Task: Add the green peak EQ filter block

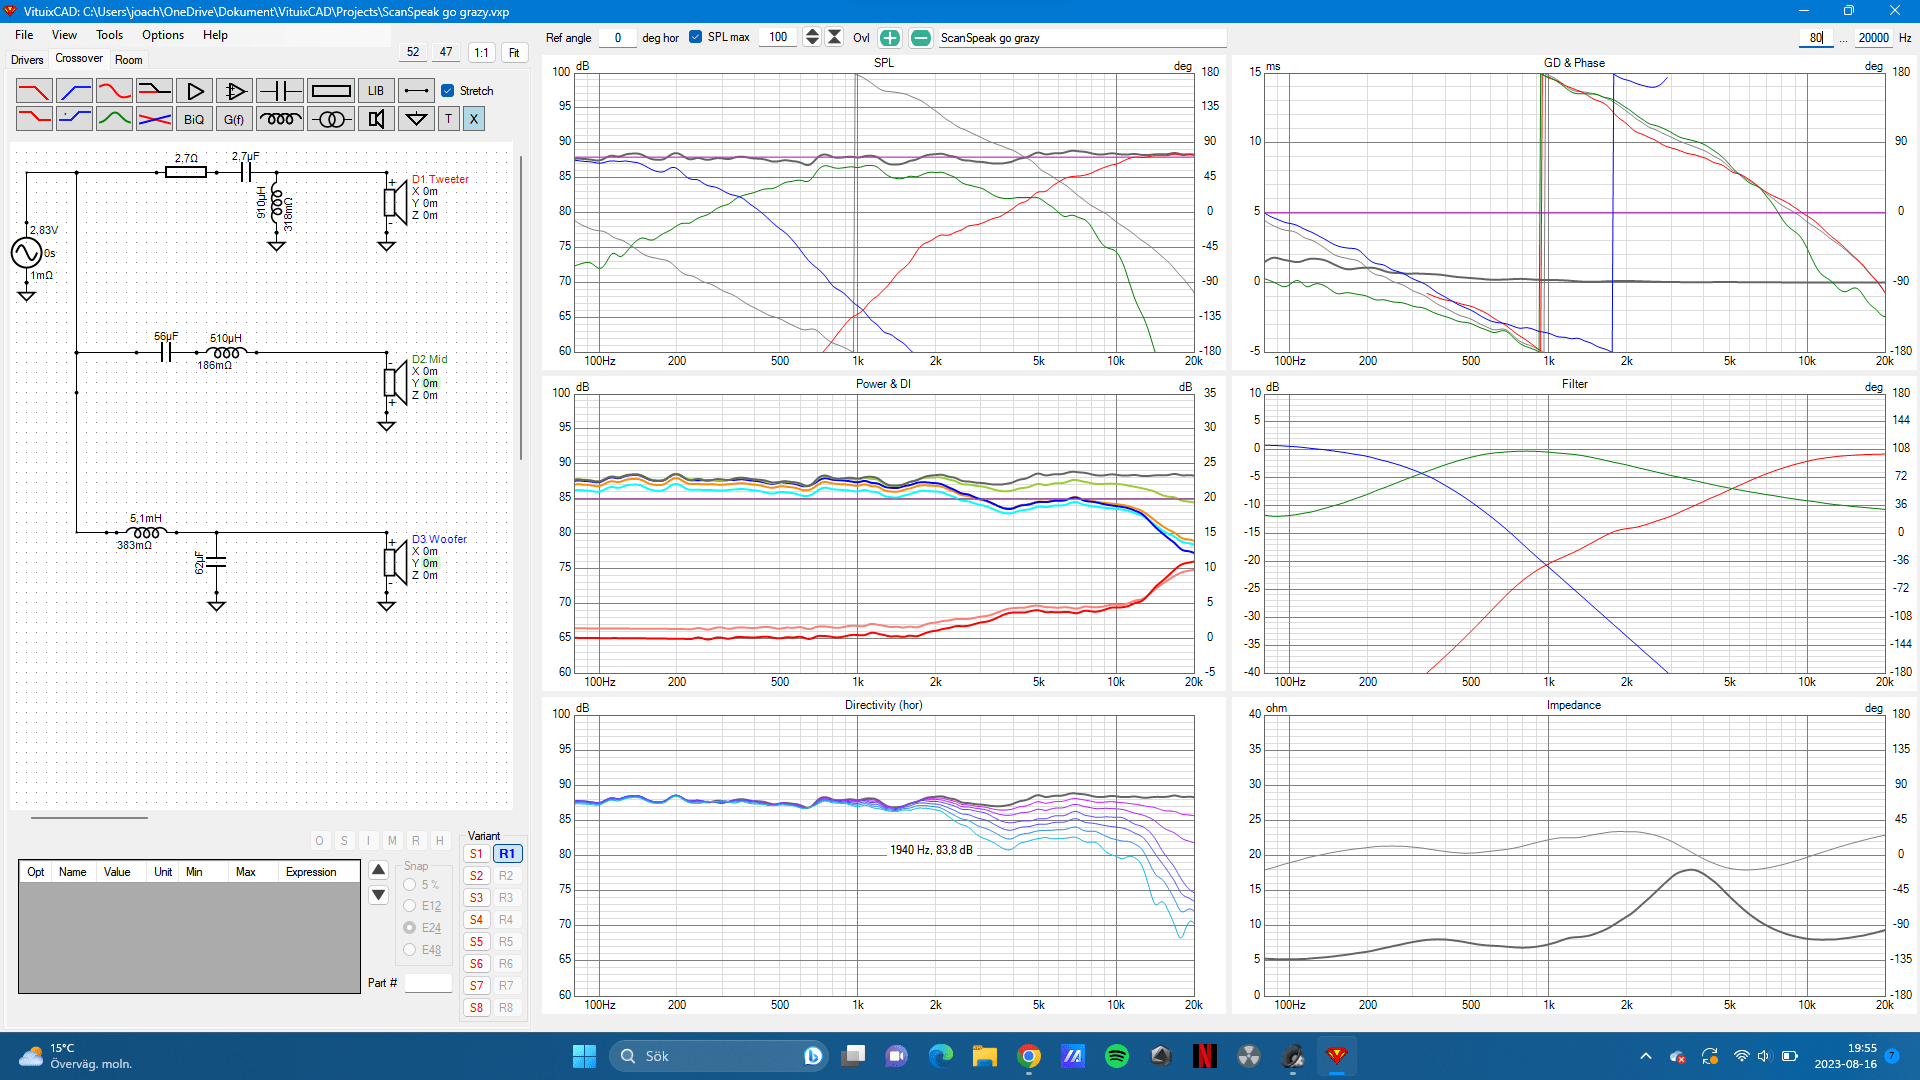Action: point(114,119)
